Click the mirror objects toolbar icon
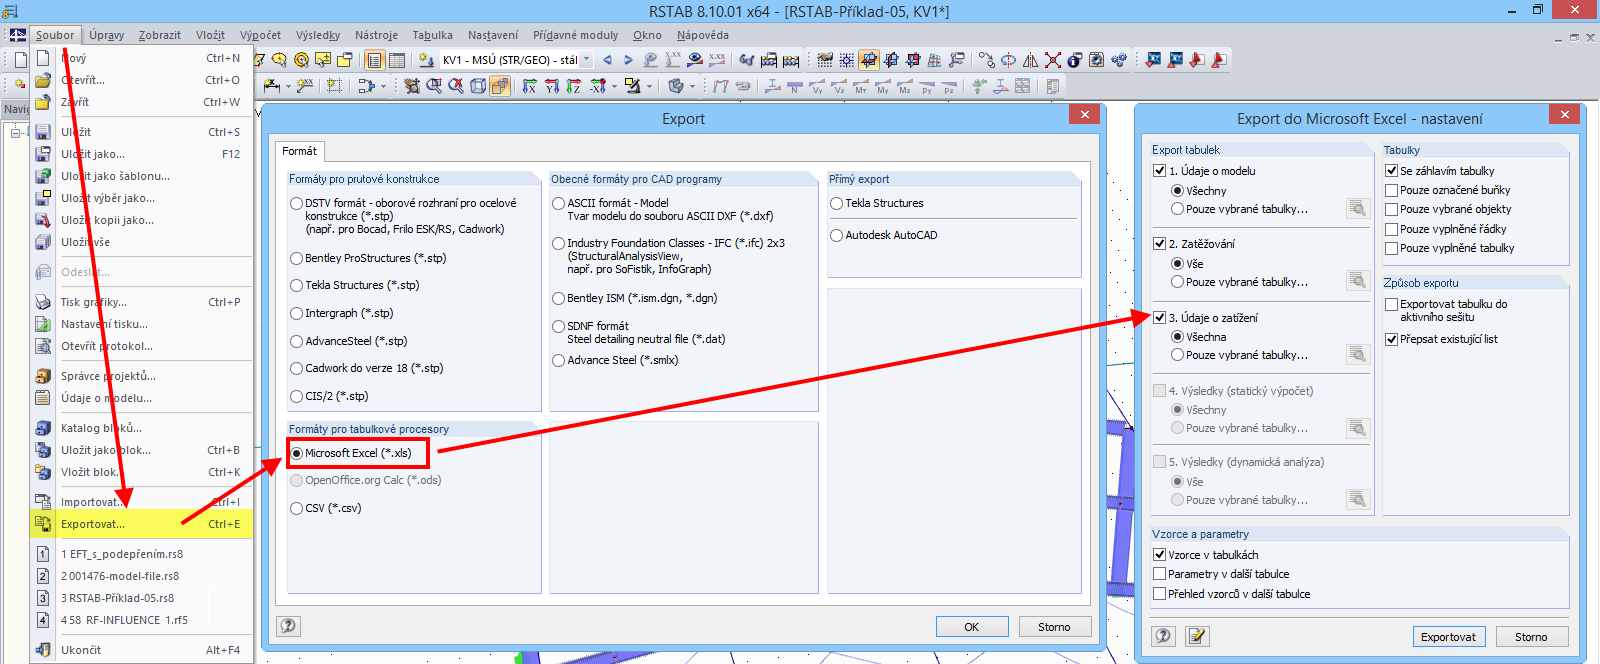The width and height of the screenshot is (1600, 664). click(x=1031, y=60)
